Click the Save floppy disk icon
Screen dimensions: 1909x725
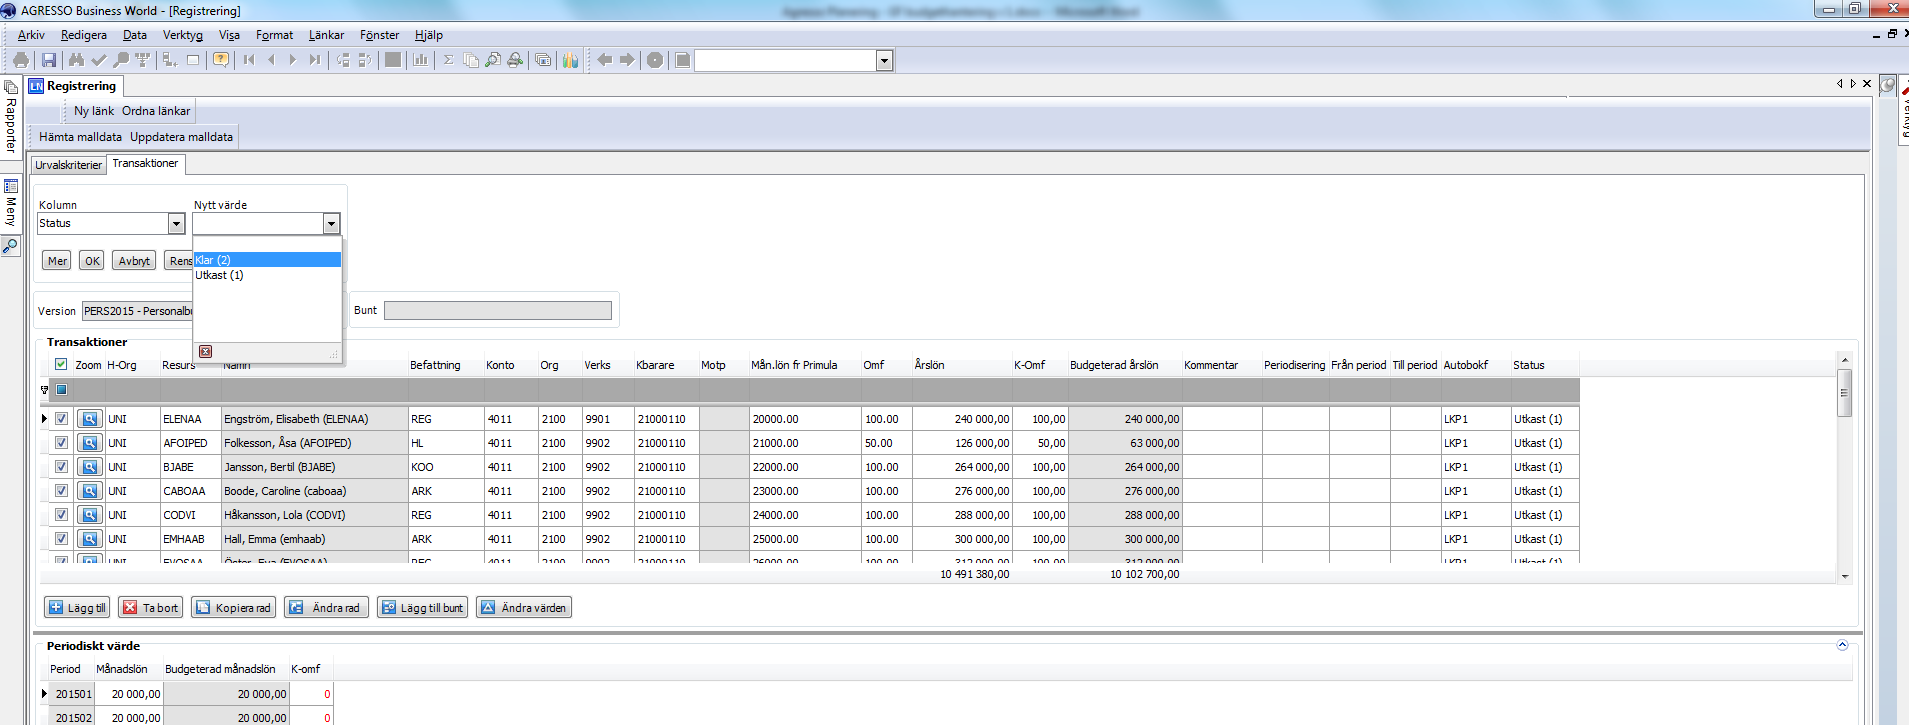[x=48, y=60]
